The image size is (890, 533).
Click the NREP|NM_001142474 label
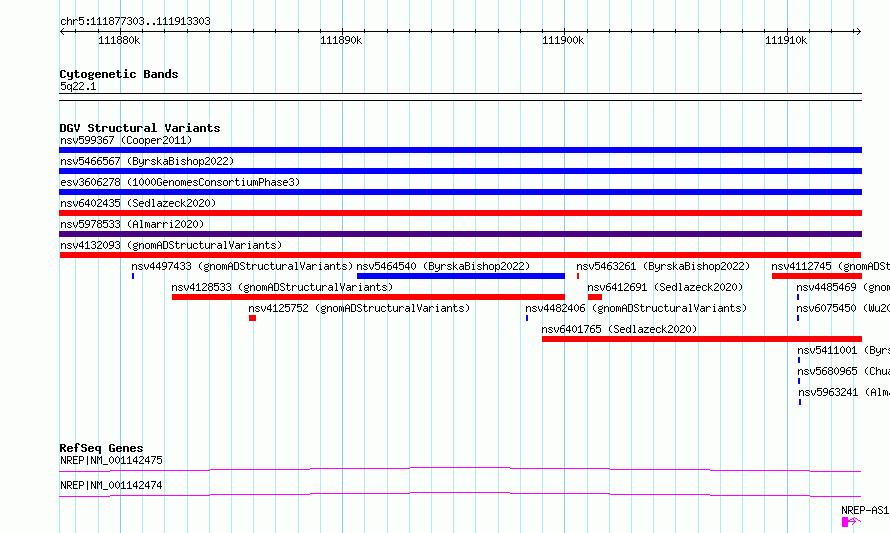(111, 485)
